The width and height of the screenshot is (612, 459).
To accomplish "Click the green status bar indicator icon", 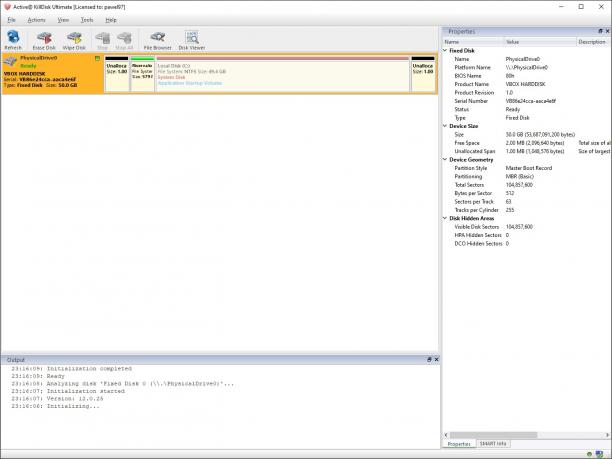I will click(x=589, y=454).
